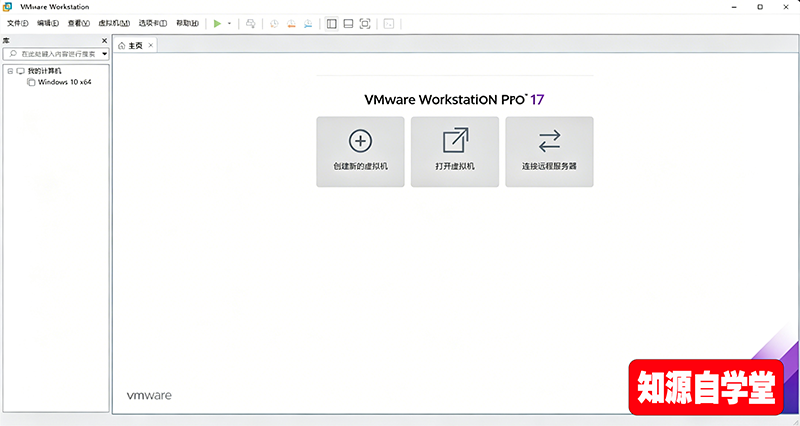The width and height of the screenshot is (800, 426).
Task: Open the power options dropdown arrow
Action: (229, 23)
